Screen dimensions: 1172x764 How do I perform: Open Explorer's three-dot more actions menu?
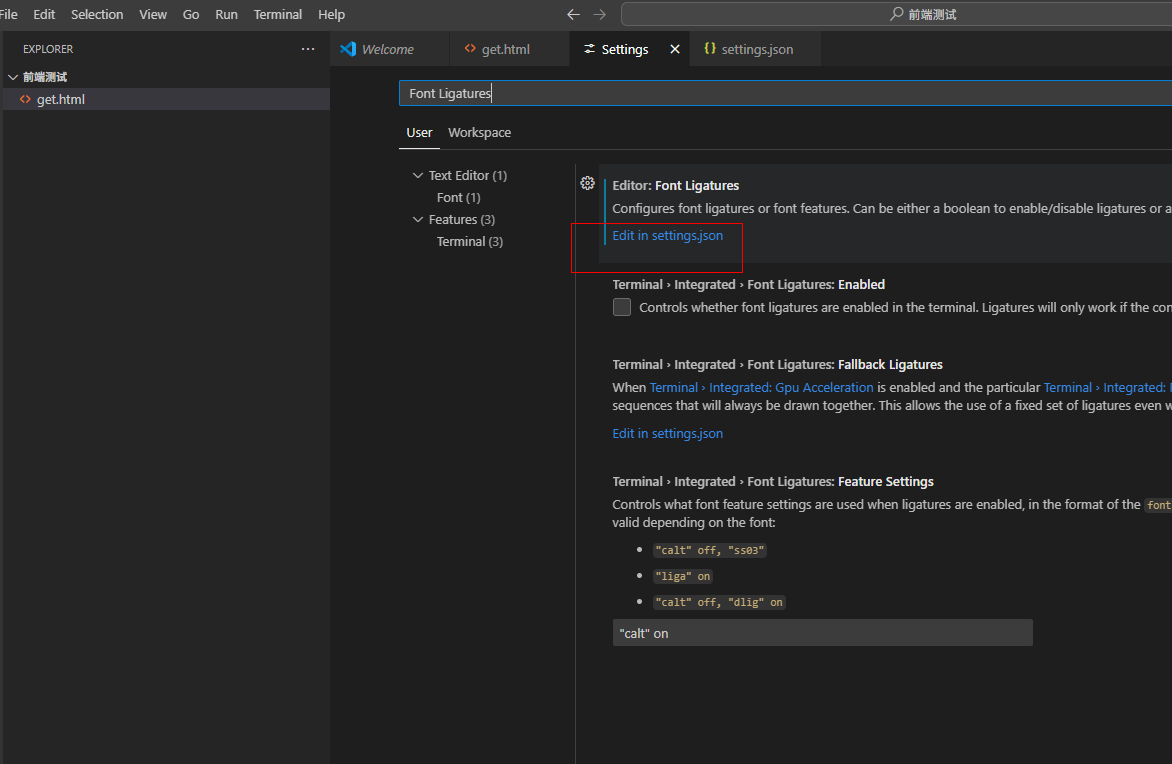[x=308, y=49]
